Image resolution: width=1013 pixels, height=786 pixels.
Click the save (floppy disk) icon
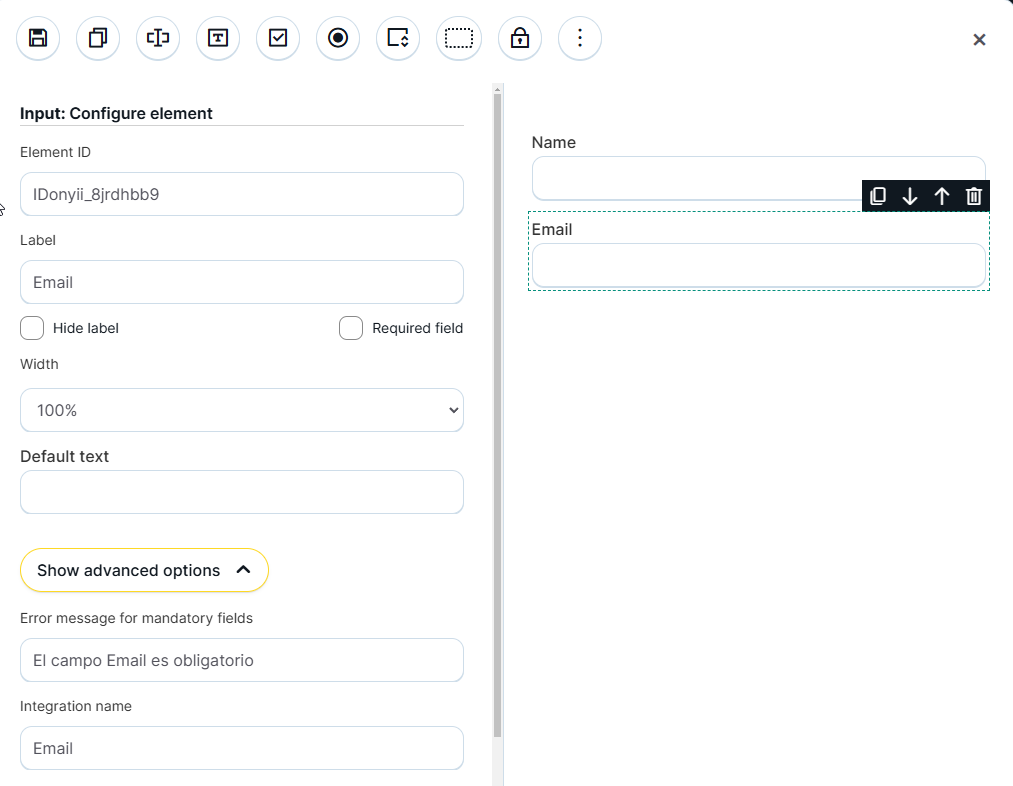[x=38, y=39]
